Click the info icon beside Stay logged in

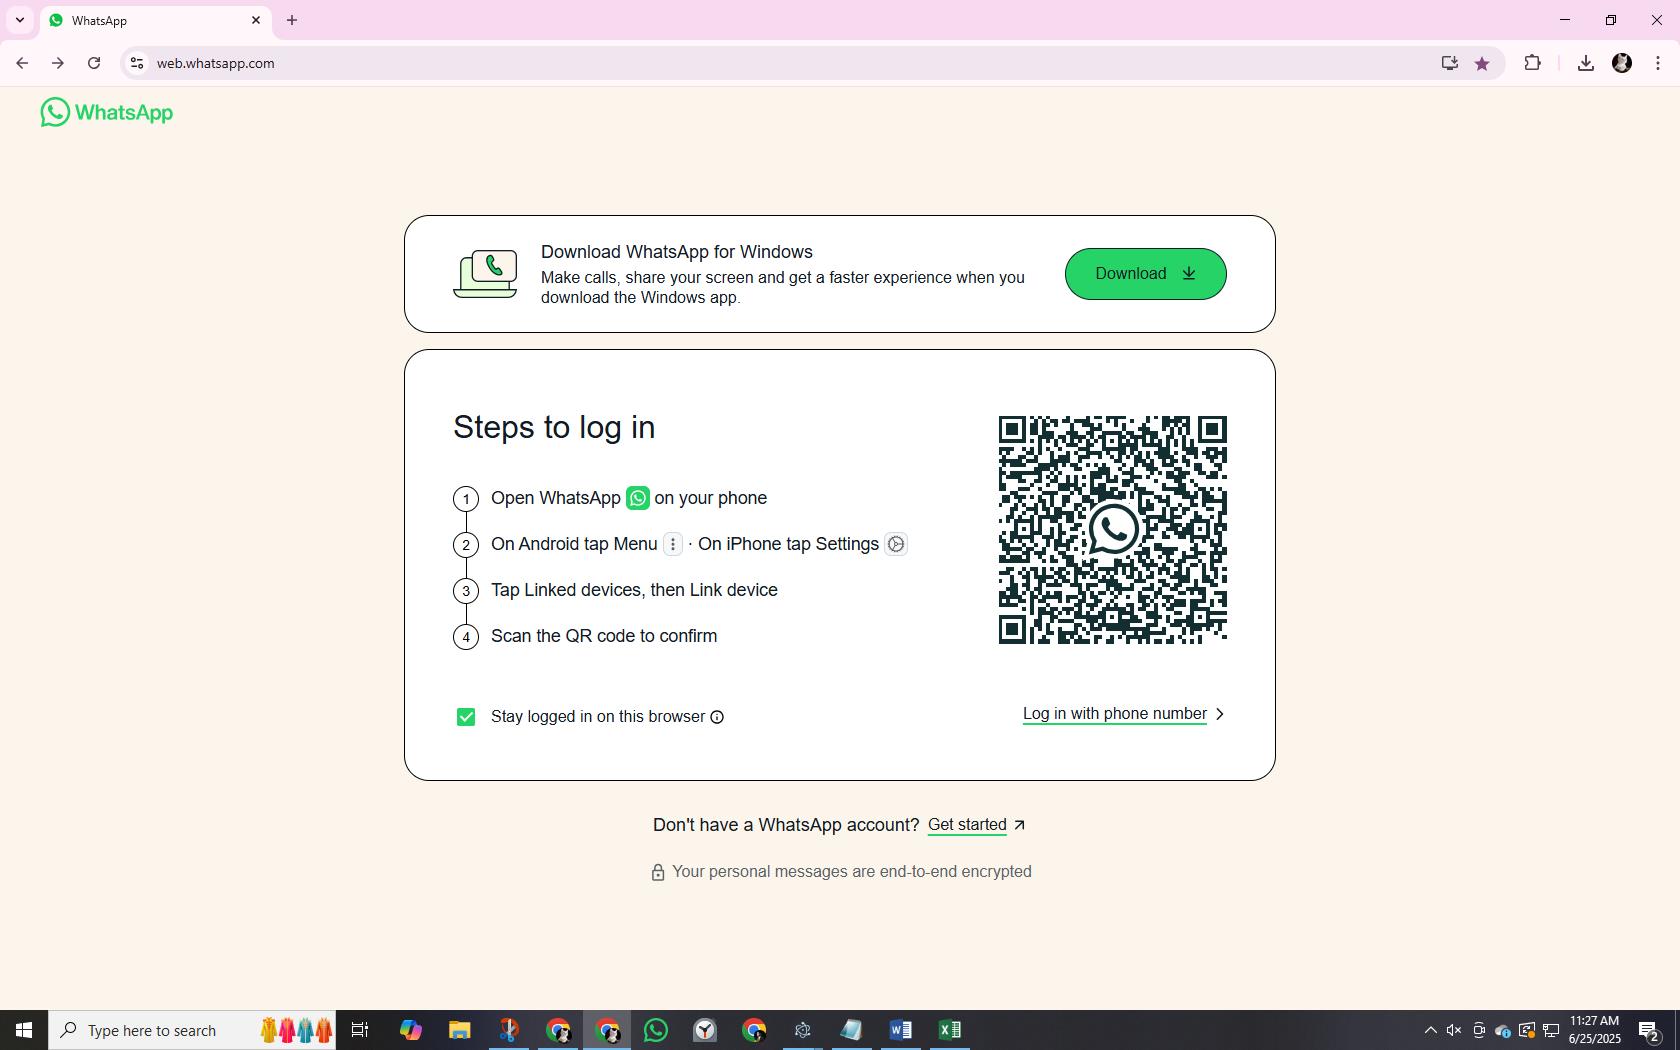click(x=717, y=717)
